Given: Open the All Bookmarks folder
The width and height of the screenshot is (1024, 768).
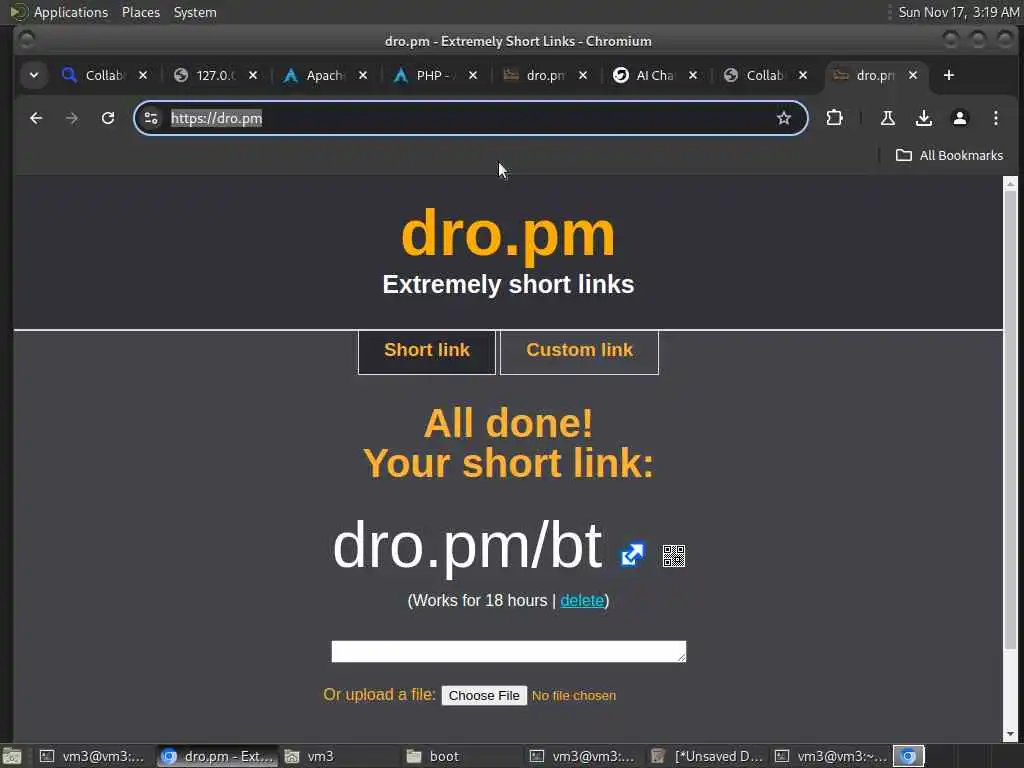Looking at the screenshot, I should (949, 155).
